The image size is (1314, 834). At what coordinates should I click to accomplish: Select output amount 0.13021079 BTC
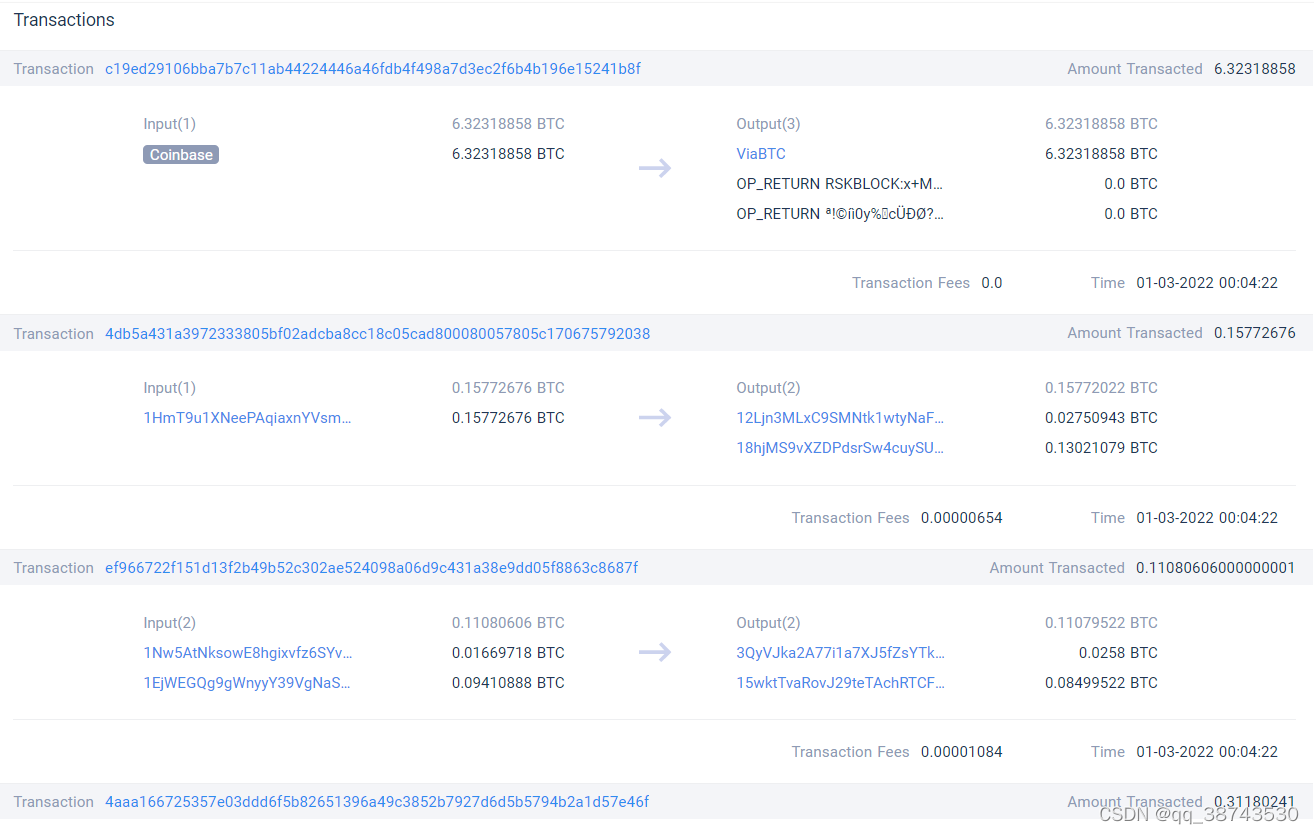(1101, 448)
